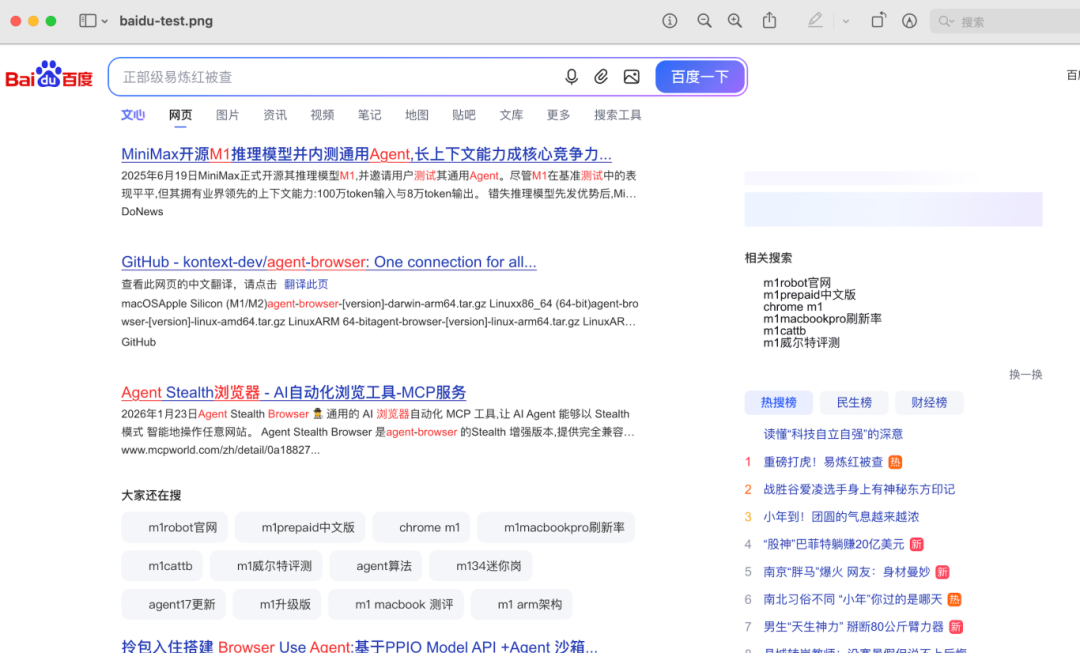The height and width of the screenshot is (653, 1080).
Task: Open hot item 小年到！团圆的气息越来越浓
Action: (x=841, y=517)
